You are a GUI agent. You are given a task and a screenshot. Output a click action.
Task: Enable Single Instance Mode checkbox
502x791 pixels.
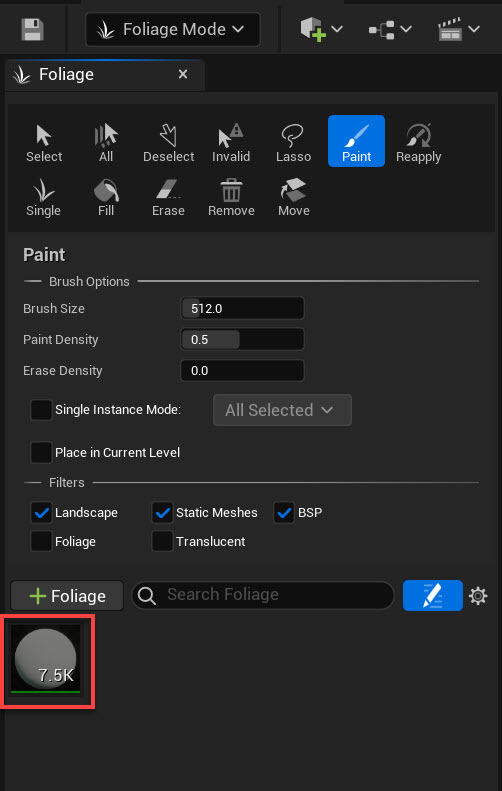[41, 410]
